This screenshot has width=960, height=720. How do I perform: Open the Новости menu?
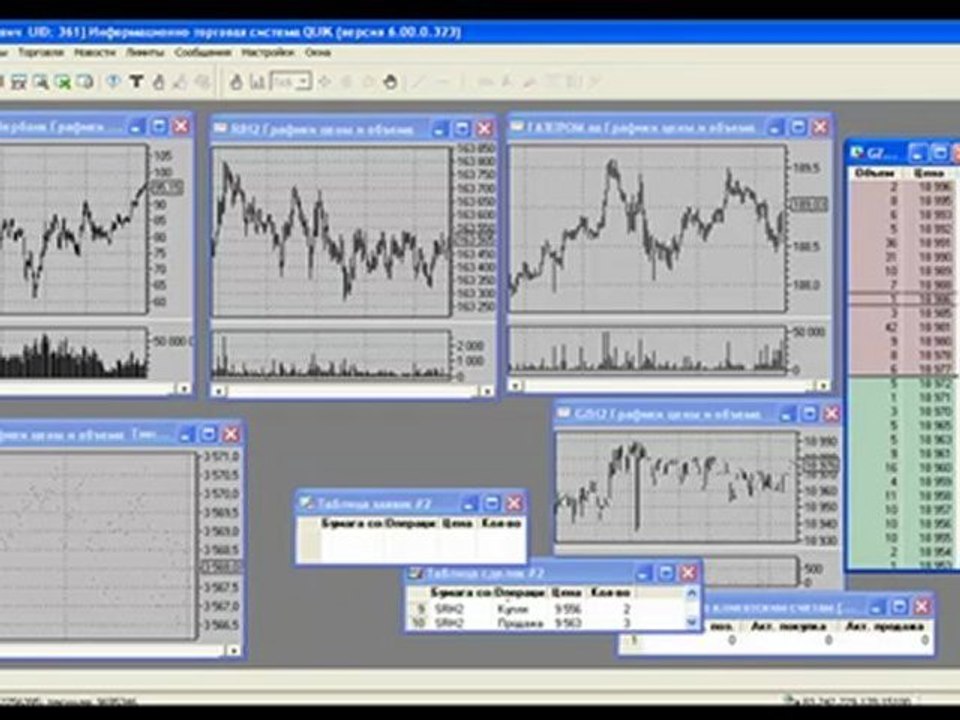[x=95, y=53]
